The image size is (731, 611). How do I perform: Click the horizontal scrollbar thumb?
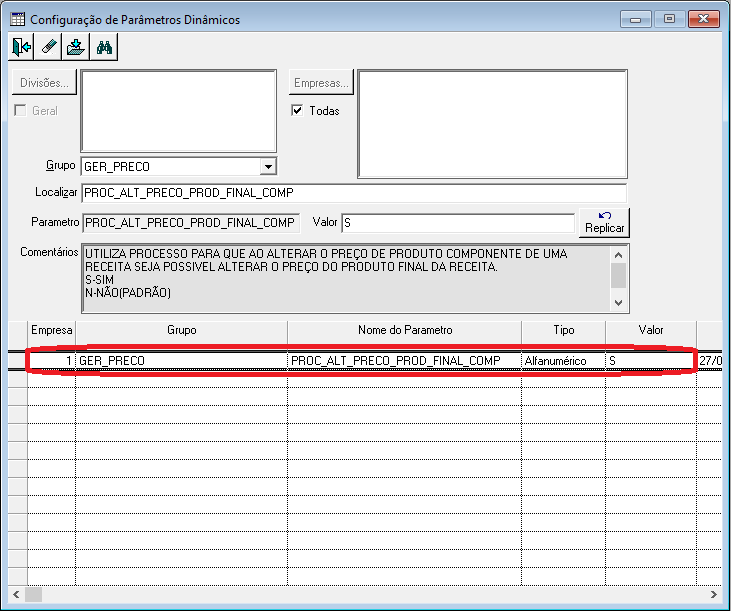pos(33,594)
